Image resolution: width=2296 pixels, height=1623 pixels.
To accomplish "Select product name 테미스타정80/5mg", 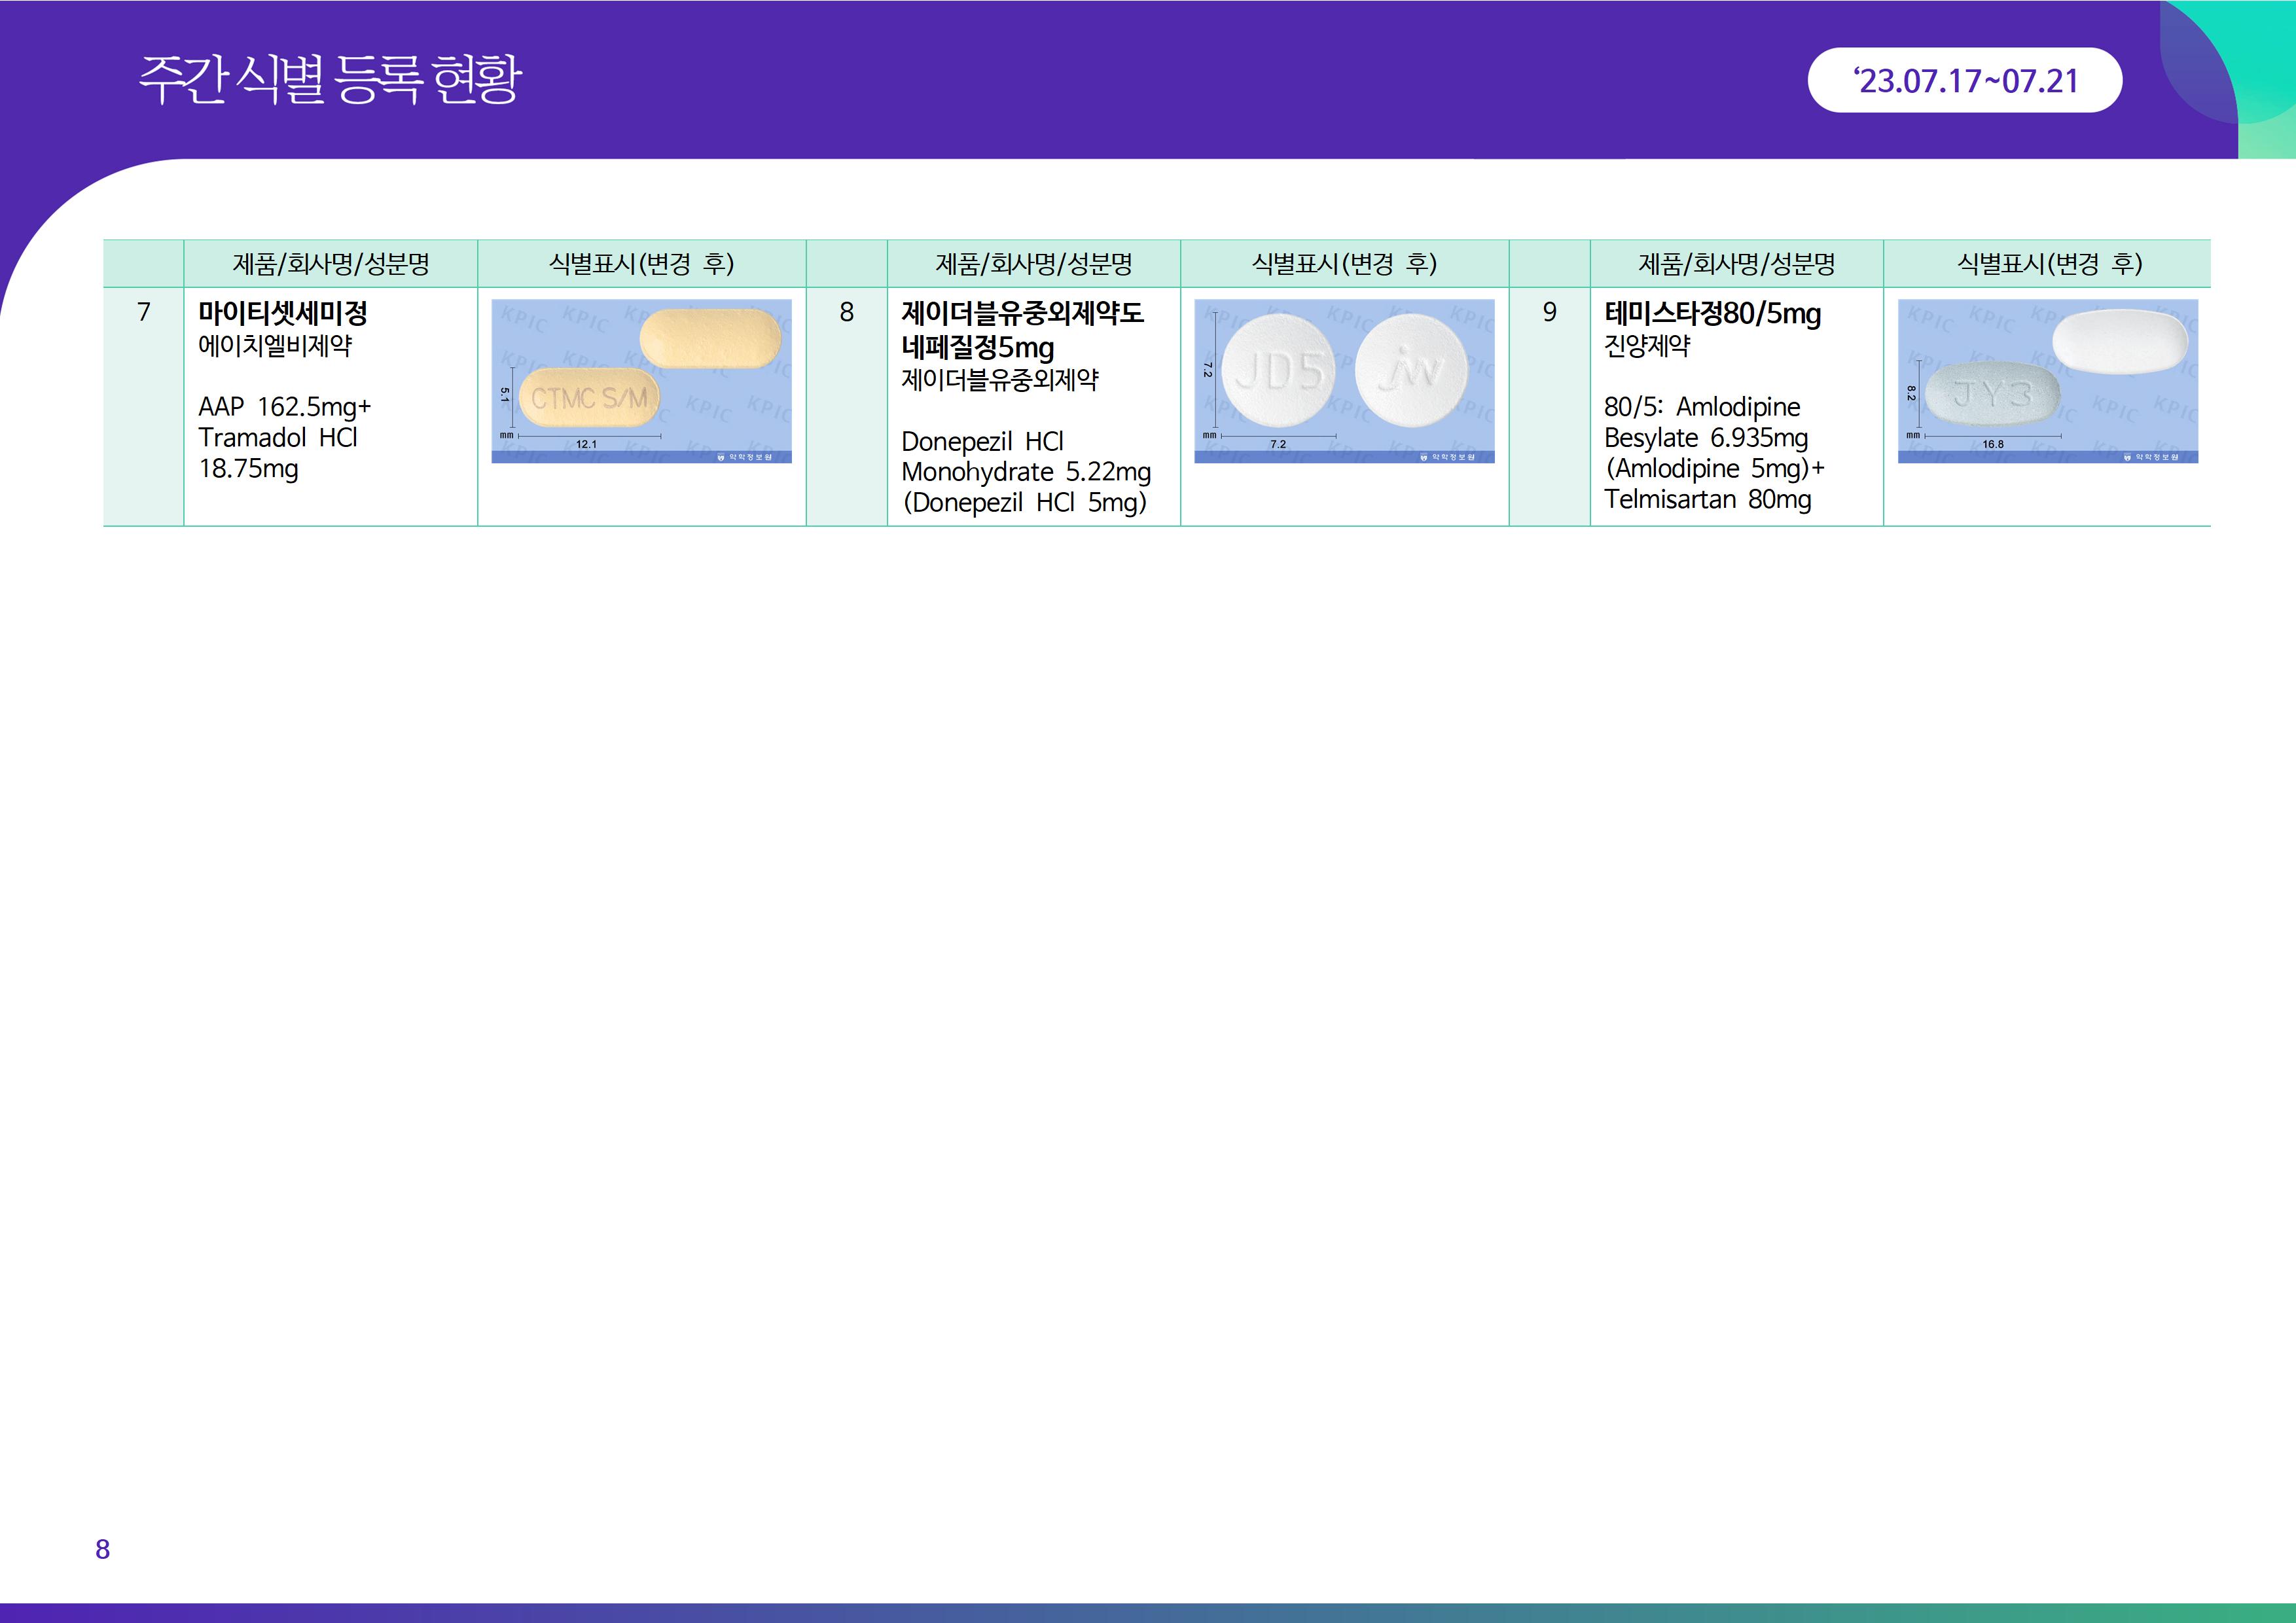I will (1712, 313).
